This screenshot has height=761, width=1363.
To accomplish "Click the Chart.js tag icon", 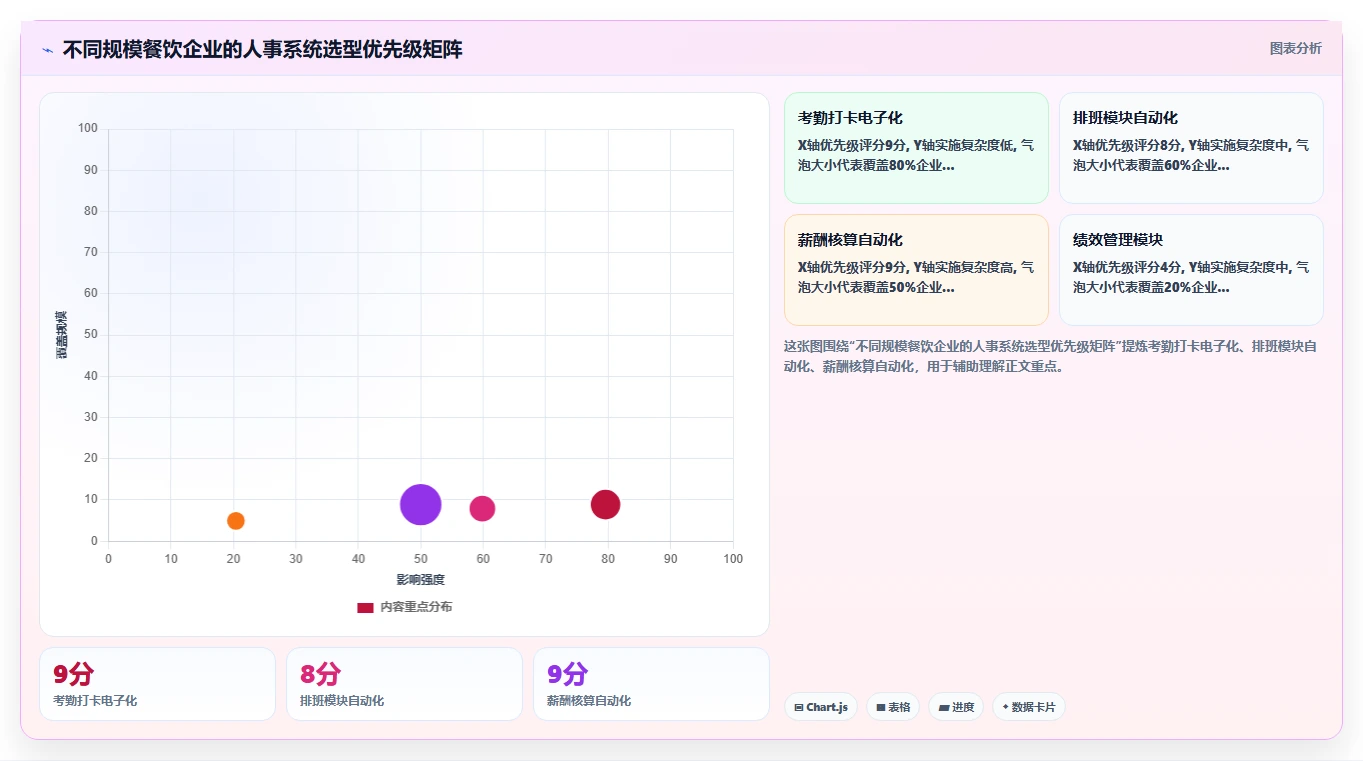I will [x=798, y=707].
